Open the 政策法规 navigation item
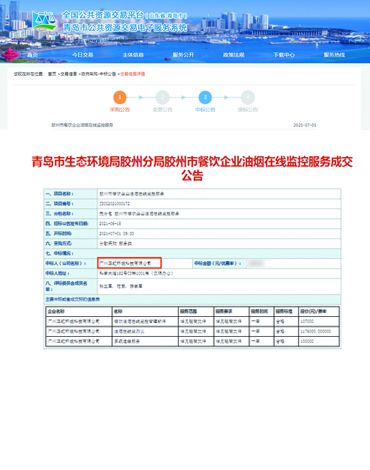Viewport: 370px width, 470px height. pos(234,55)
